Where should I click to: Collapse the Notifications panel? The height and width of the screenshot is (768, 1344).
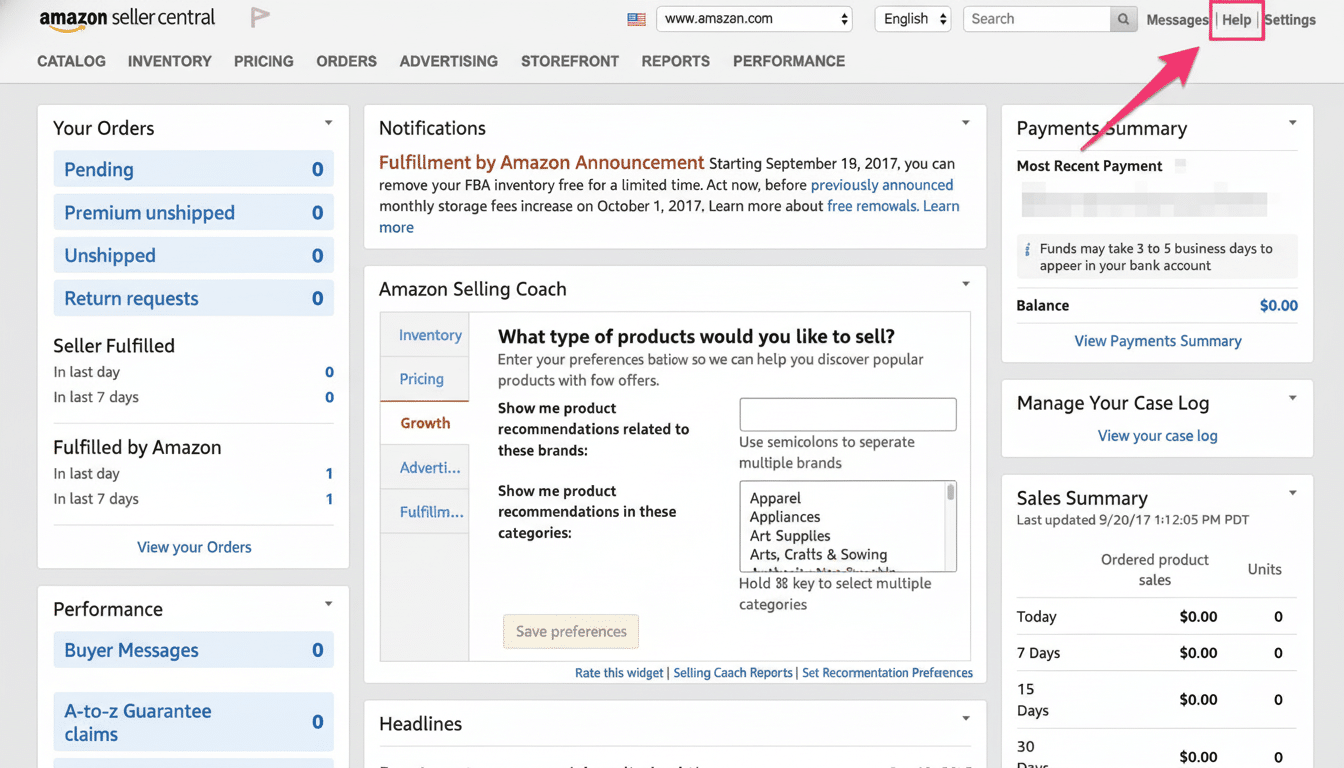[965, 122]
